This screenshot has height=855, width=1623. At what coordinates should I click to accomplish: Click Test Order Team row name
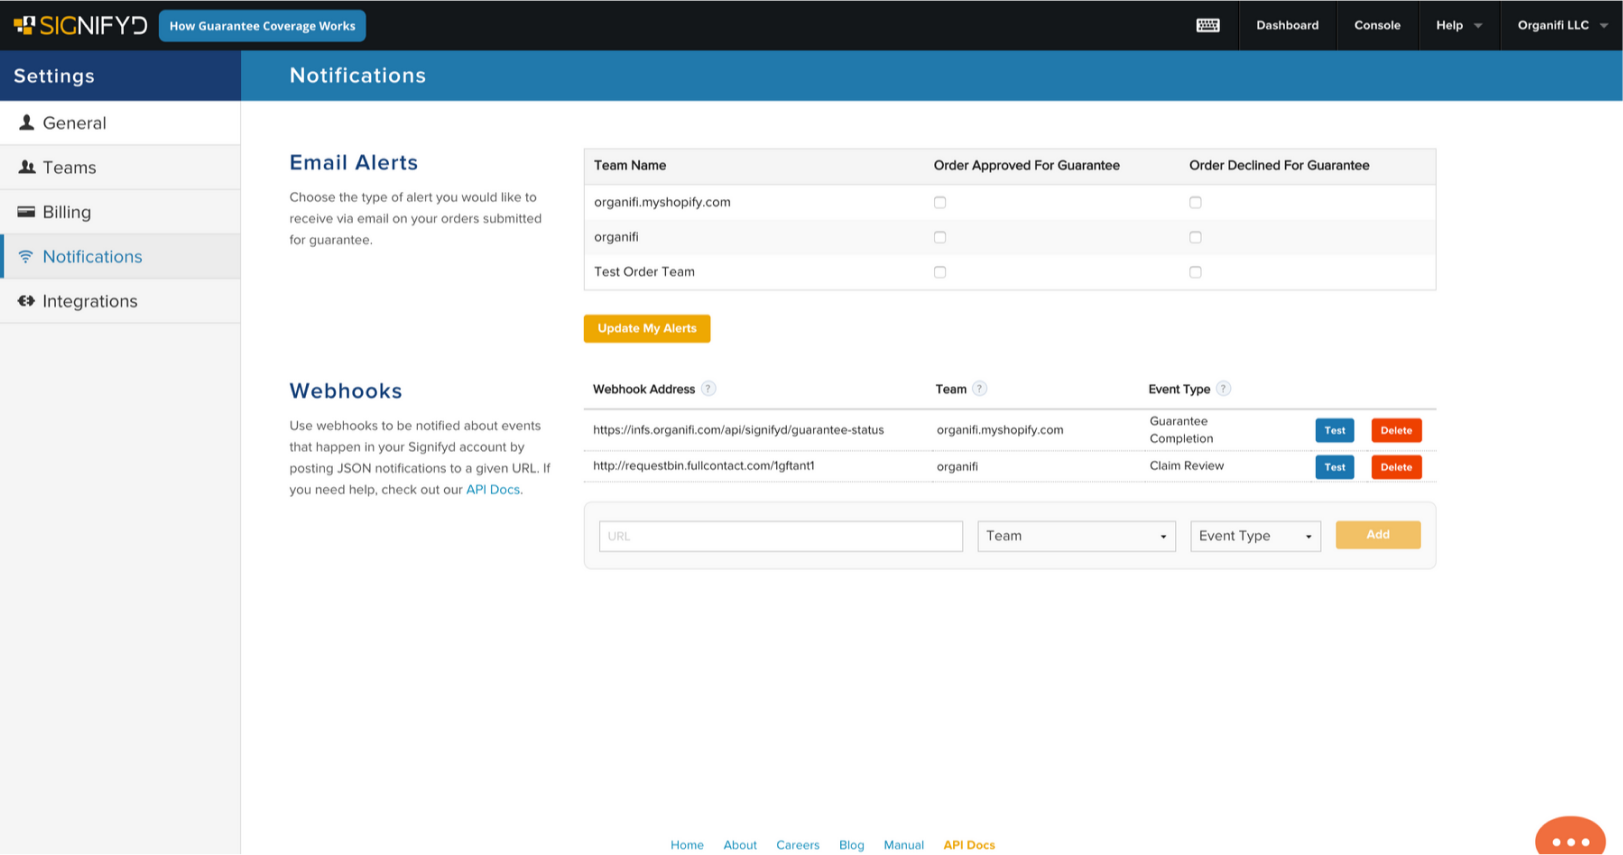coord(644,272)
